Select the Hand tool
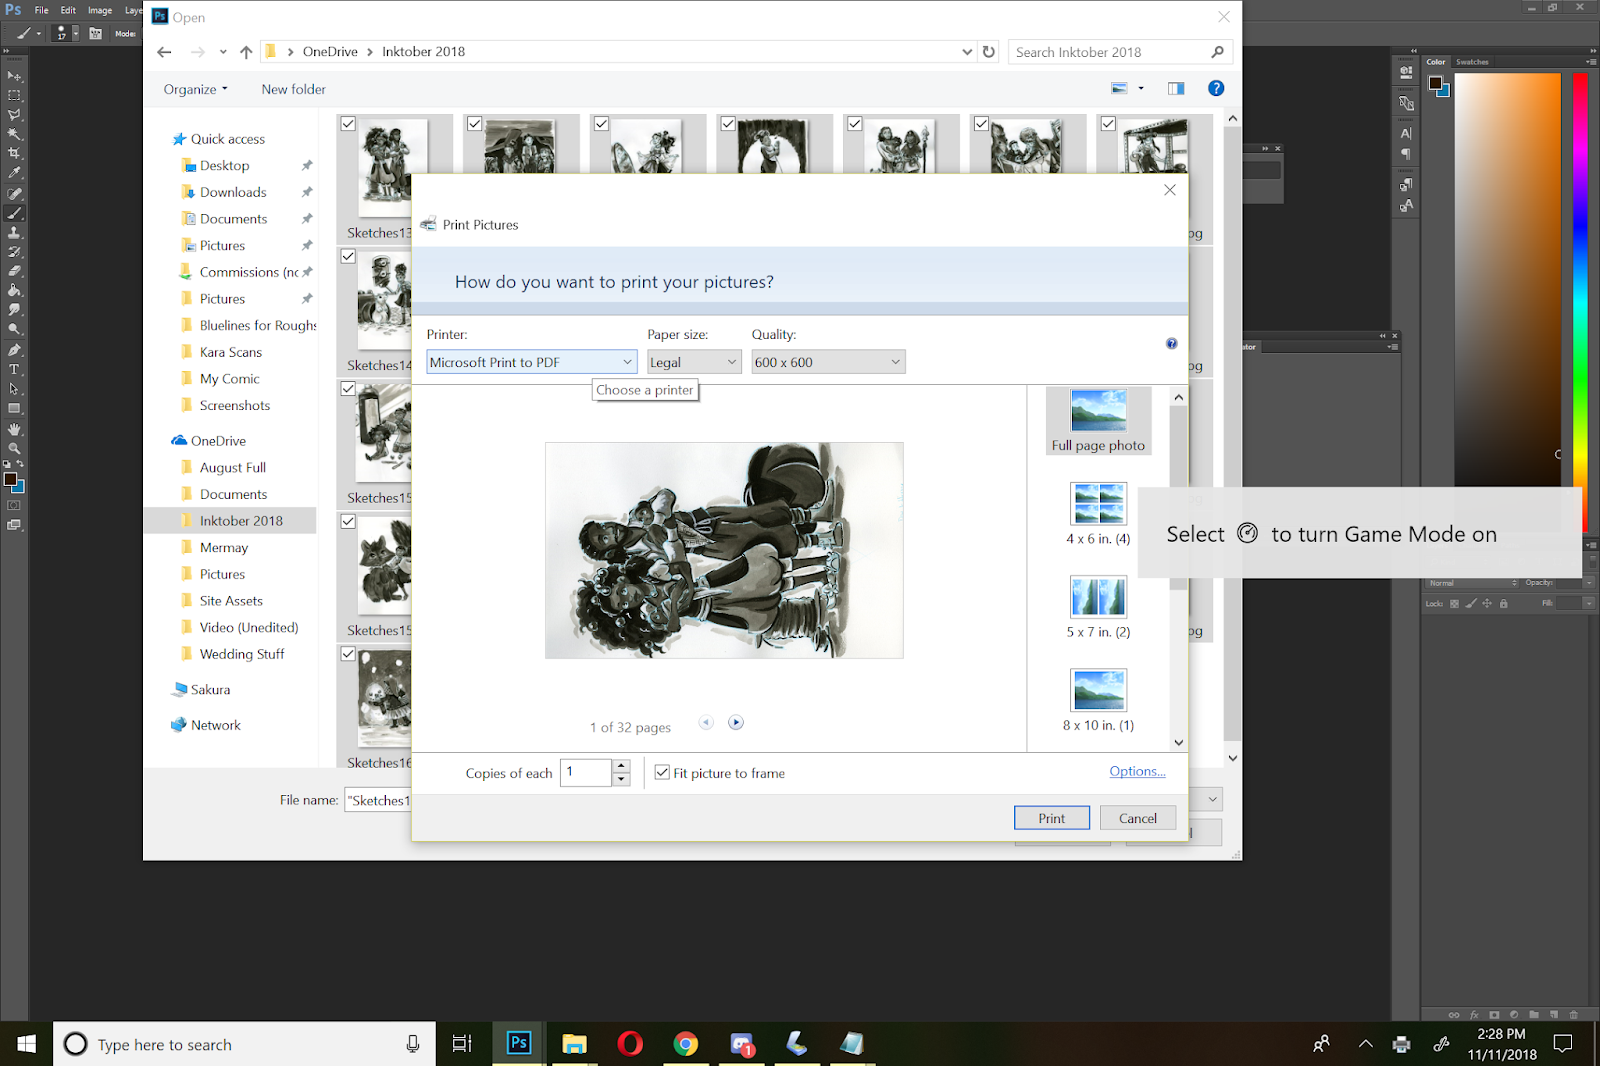Image resolution: width=1600 pixels, height=1066 pixels. 14,429
